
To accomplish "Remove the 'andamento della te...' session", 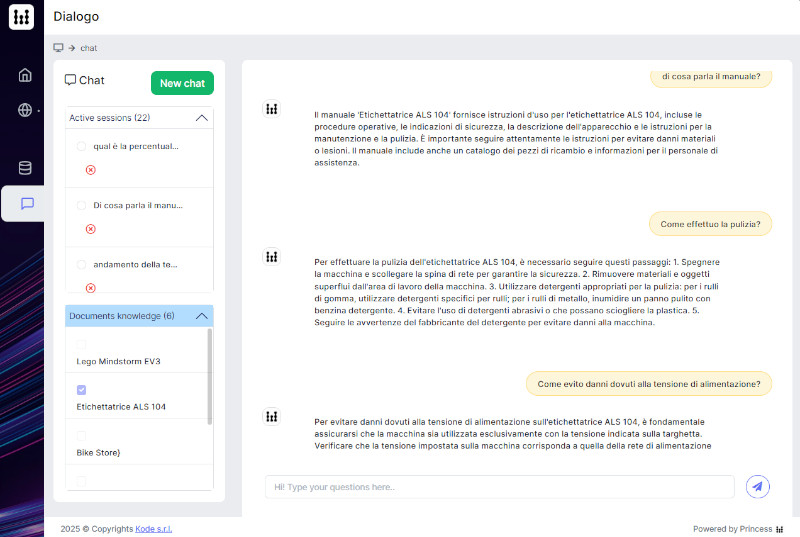I will tap(90, 288).
